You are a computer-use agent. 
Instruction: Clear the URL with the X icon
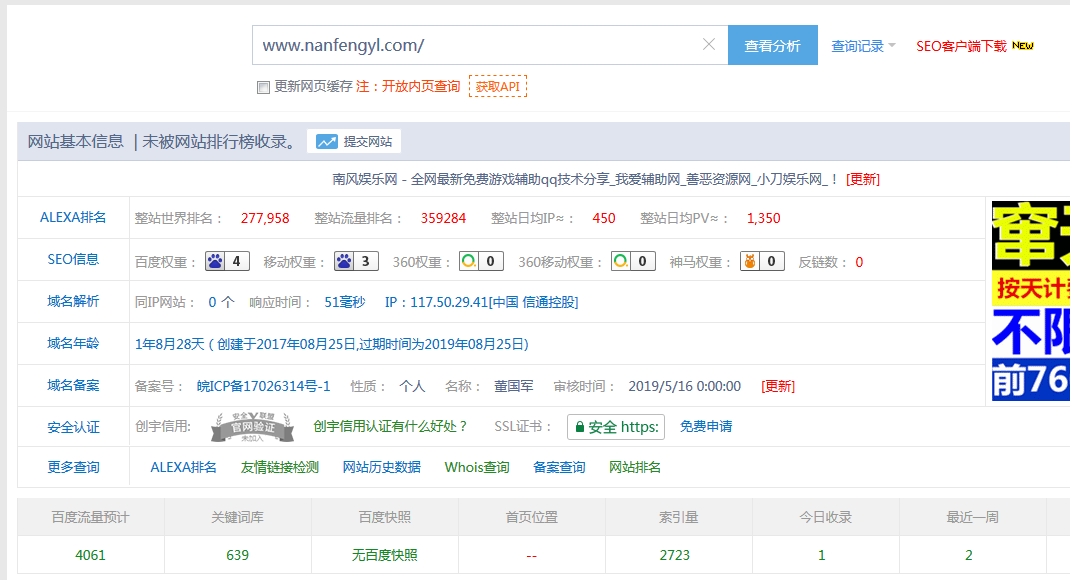coord(709,44)
